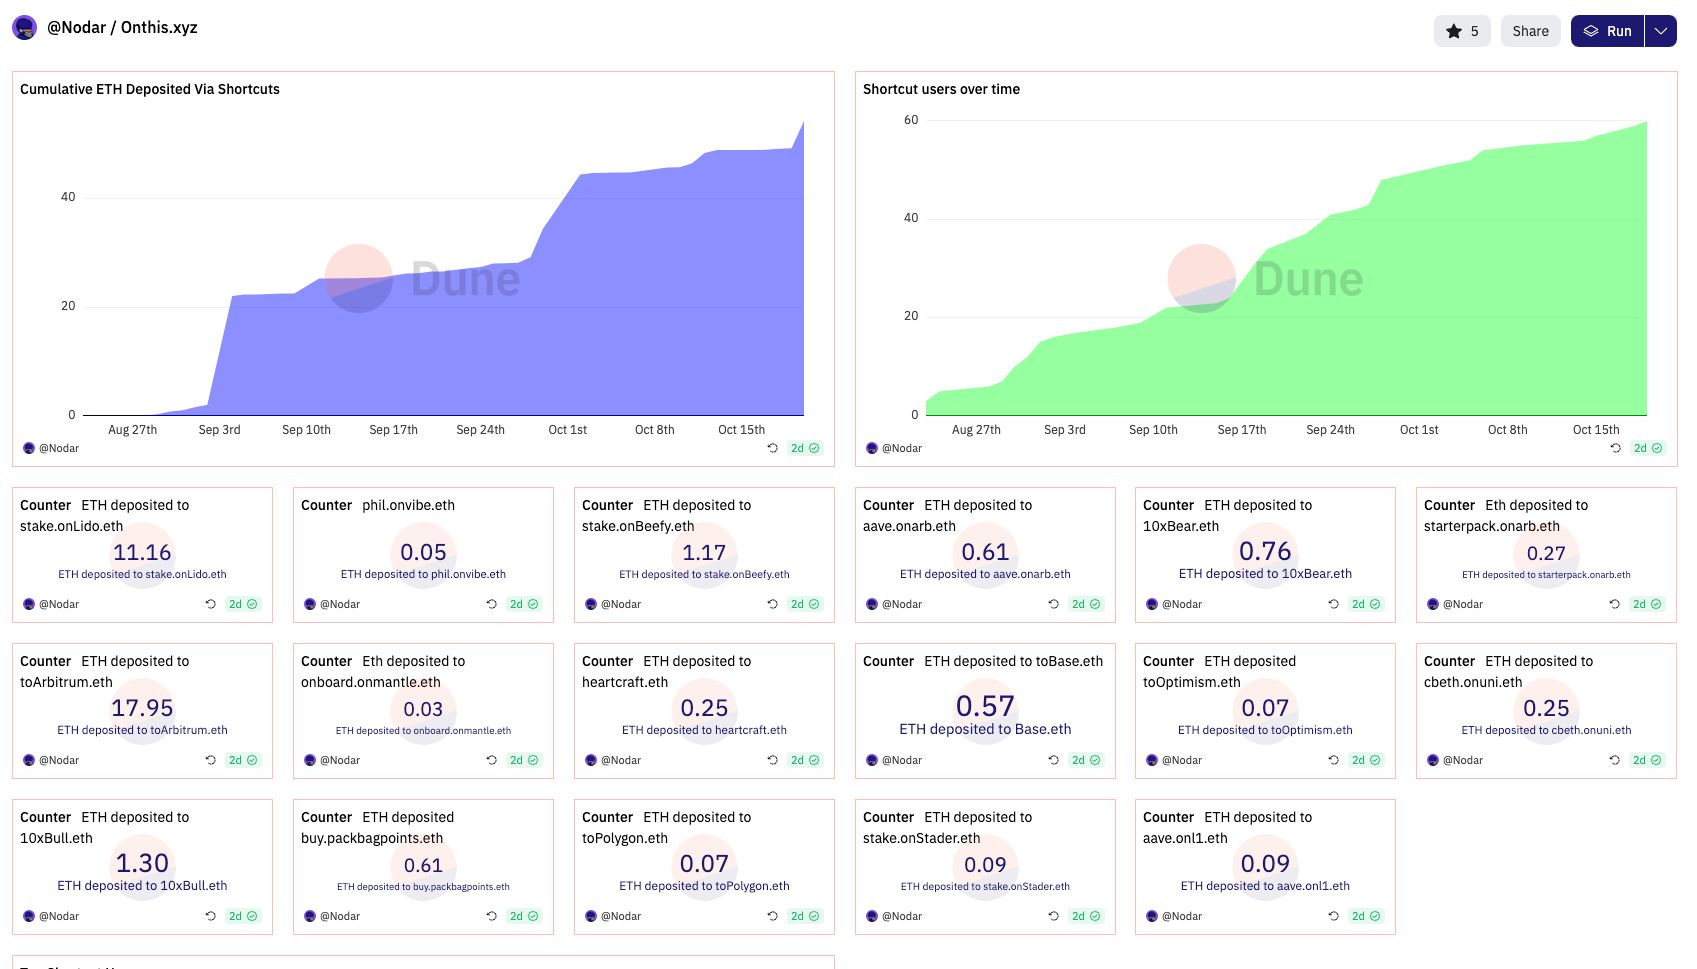Refresh the stake.onLido.eth counter
1697x969 pixels.
(210, 604)
